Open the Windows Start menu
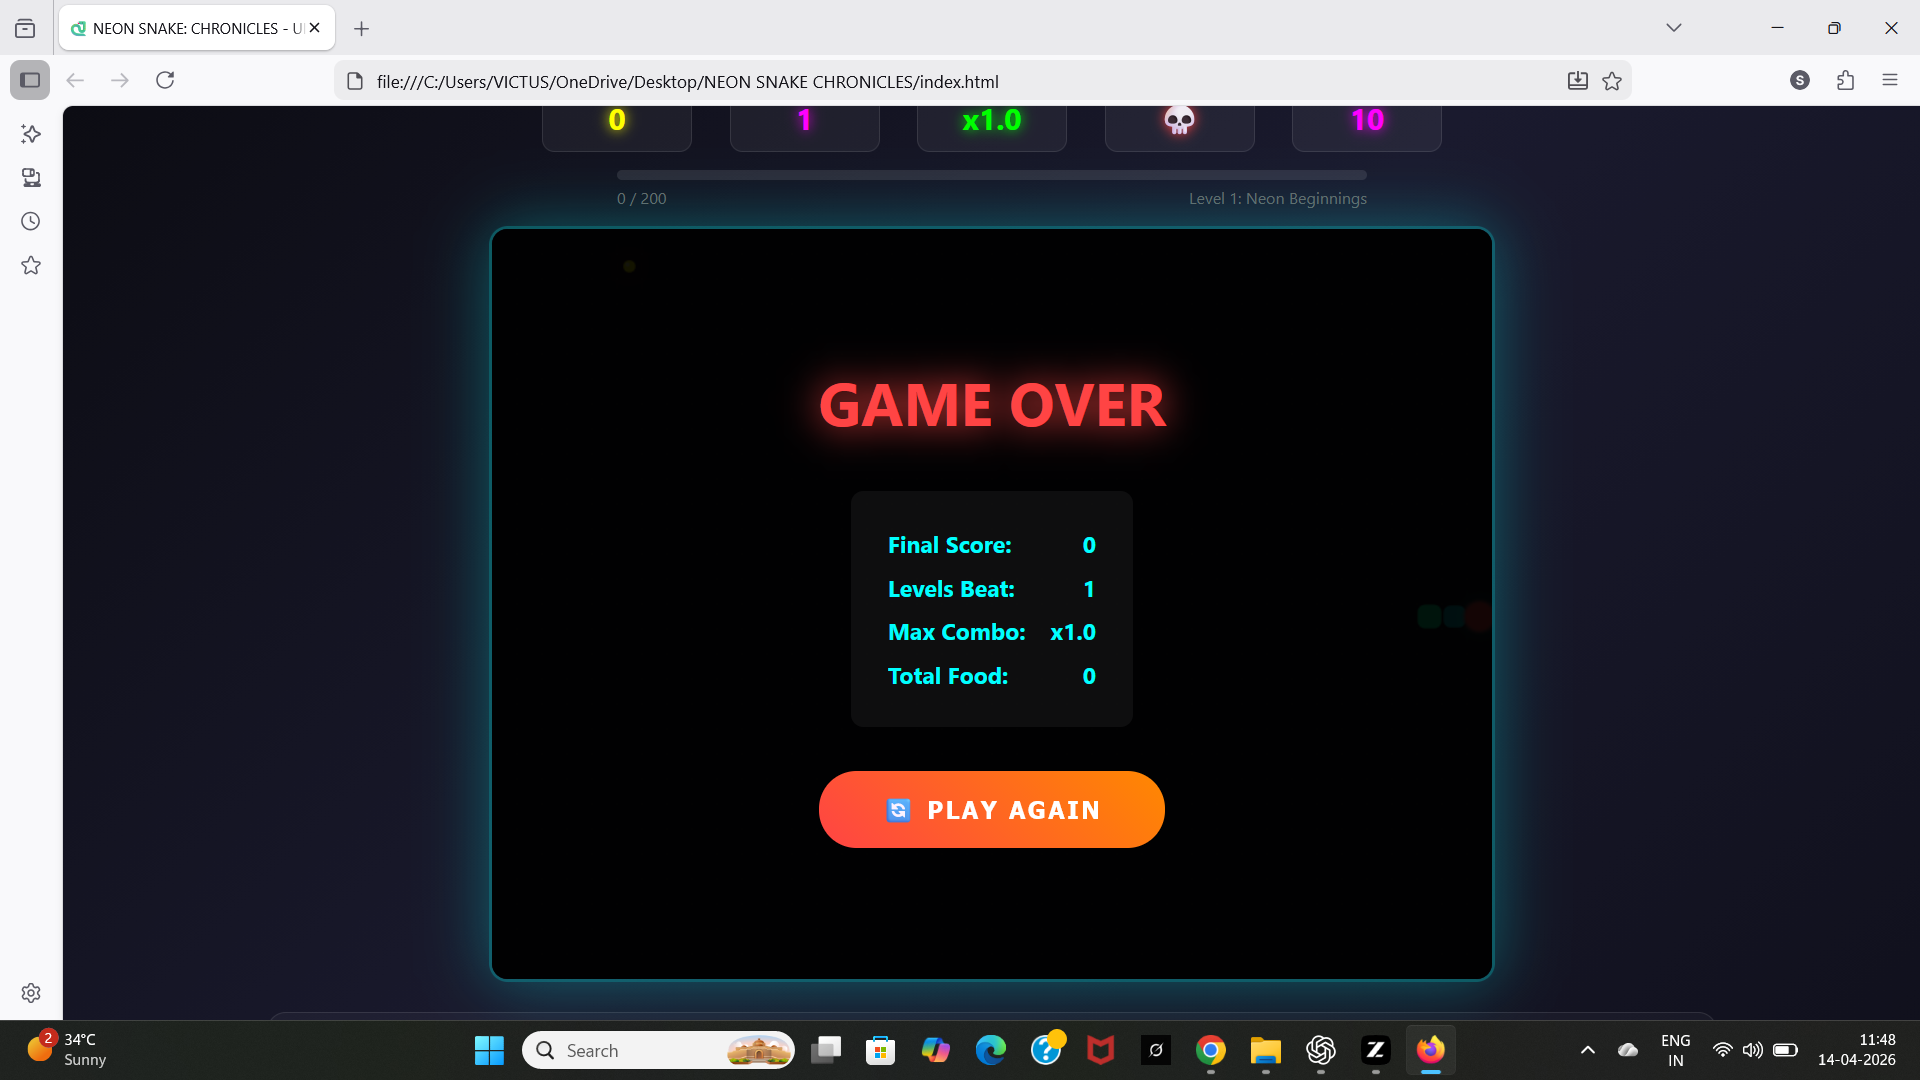Image resolution: width=1920 pixels, height=1080 pixels. (489, 1050)
